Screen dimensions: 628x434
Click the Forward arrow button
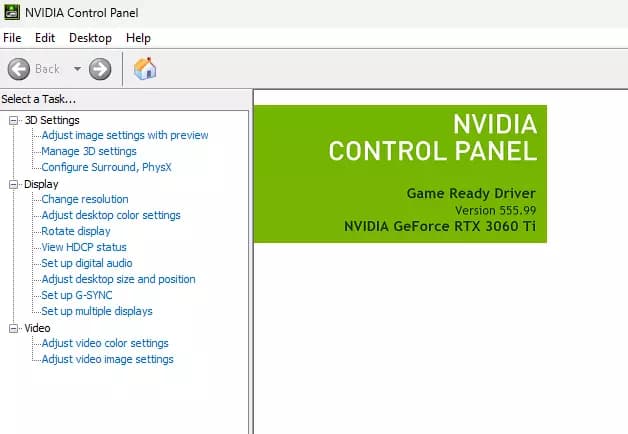100,69
